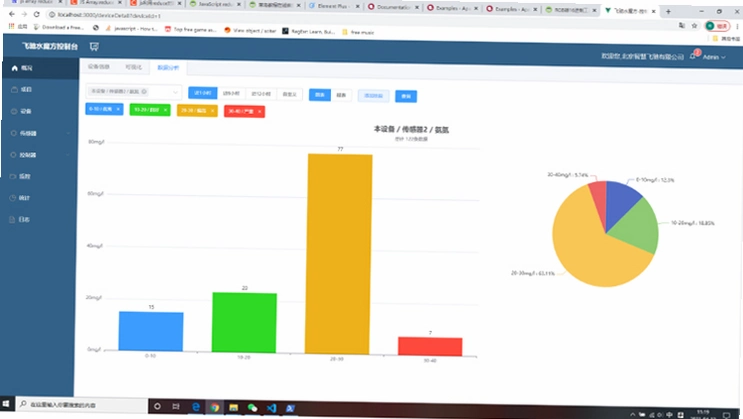743x419 pixels.
Task: Remove the orange 20-30 segment tag
Action: coord(213,111)
